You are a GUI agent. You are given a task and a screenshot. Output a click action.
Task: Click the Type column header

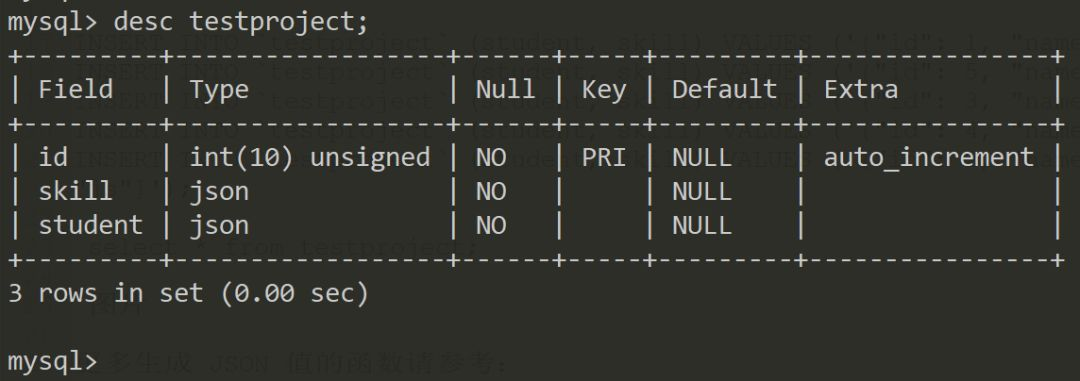(219, 90)
